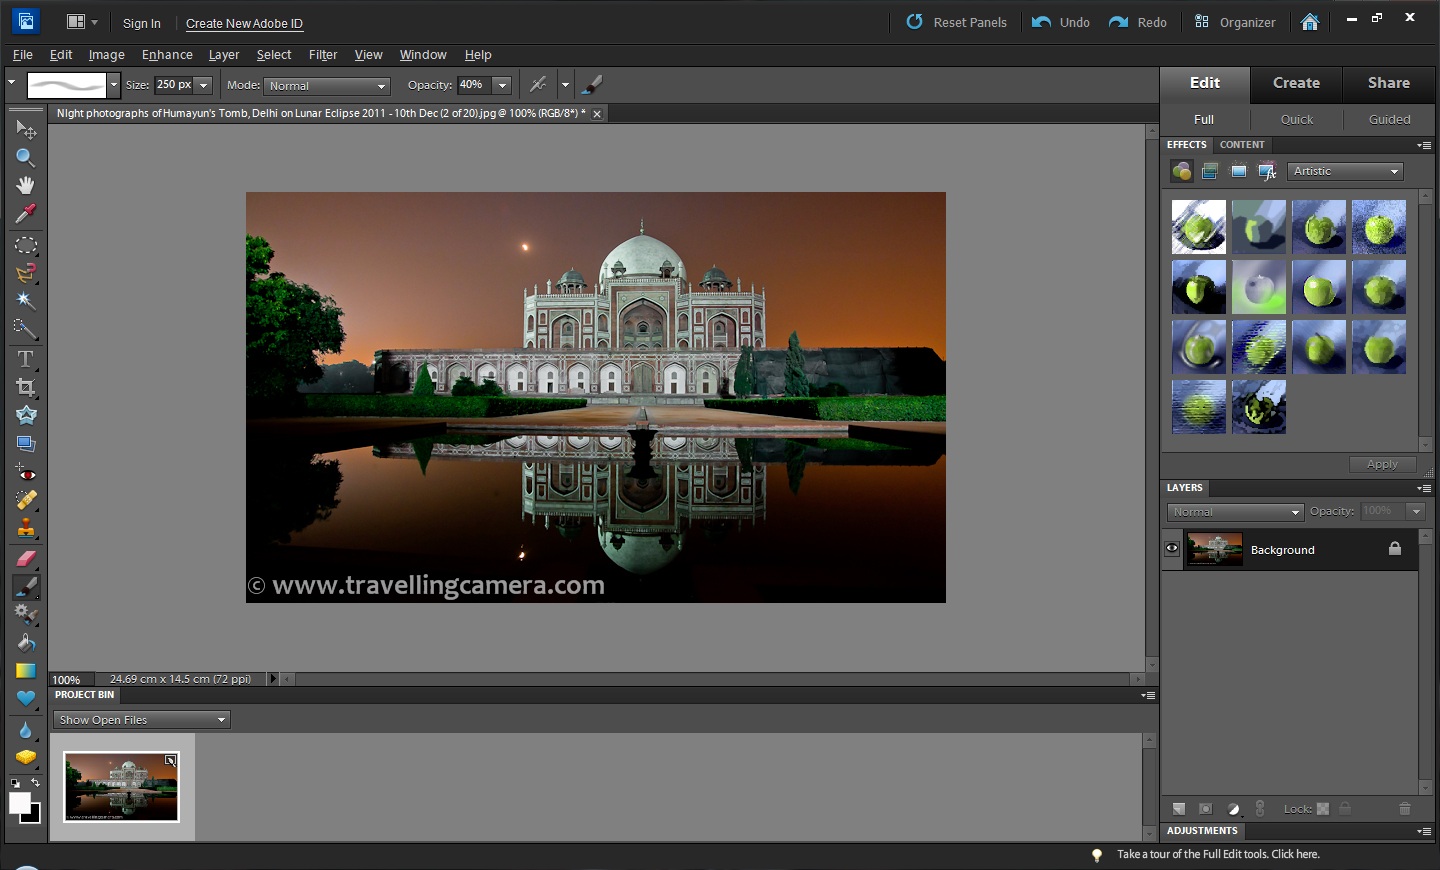Select the Zoom tool

pyautogui.click(x=25, y=157)
